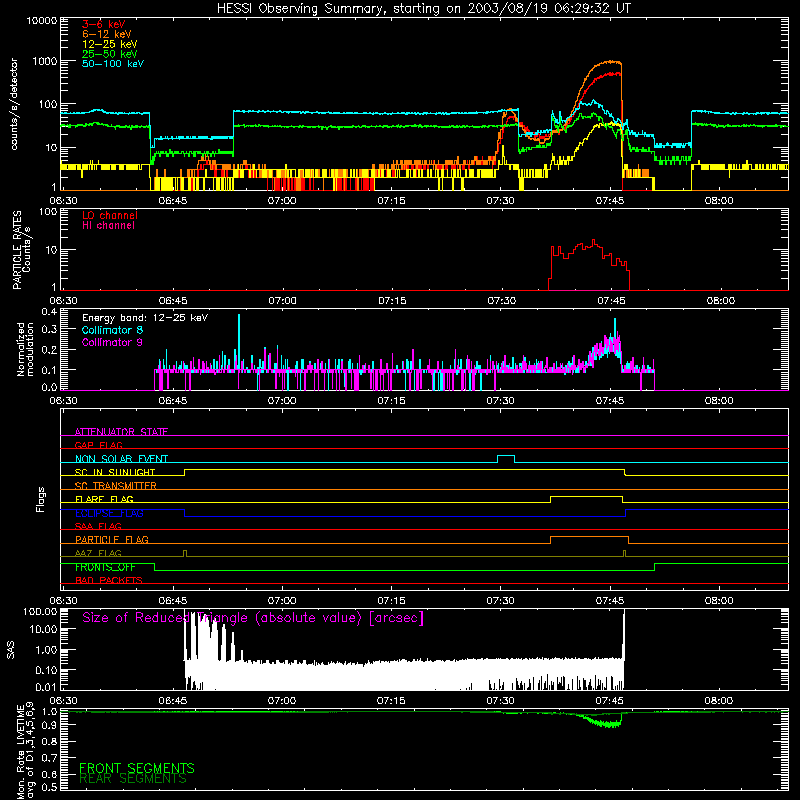Select the BAD PACKETS flag label

[109, 580]
